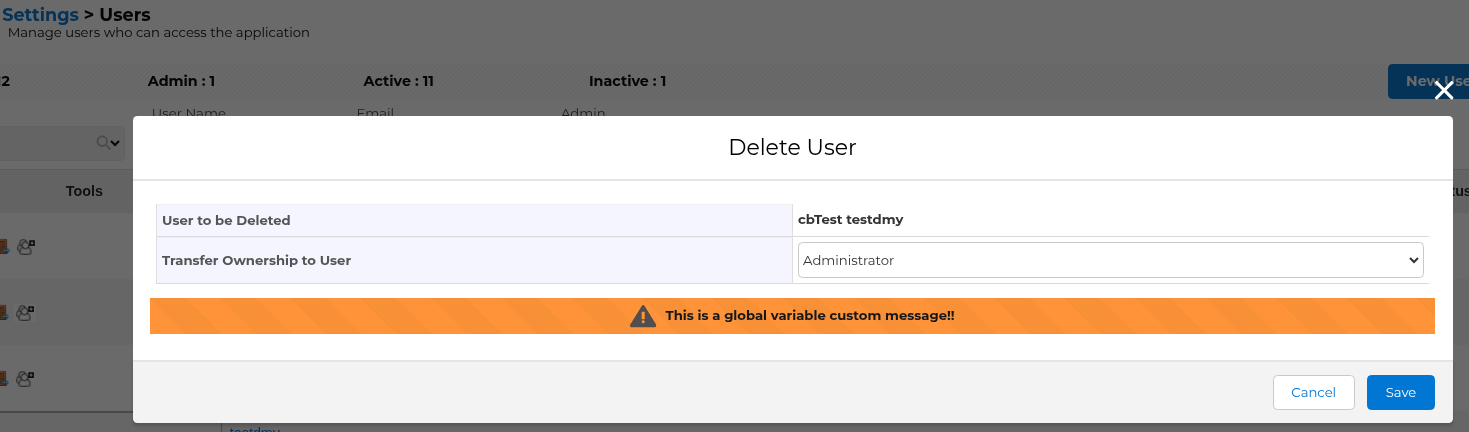Screen dimensions: 1469x432
Task: Click the 'Transfer Ownership to User' label
Action: (x=256, y=260)
